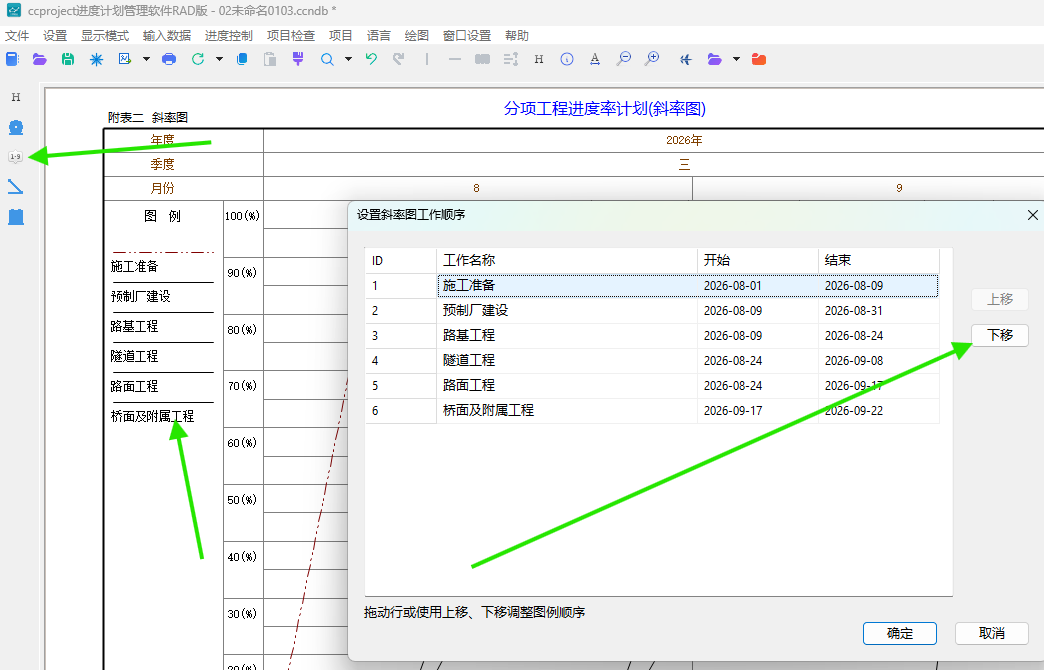Click the grey horizontal dash toolbar icon
Screen dimensions: 1044x670
click(x=455, y=59)
